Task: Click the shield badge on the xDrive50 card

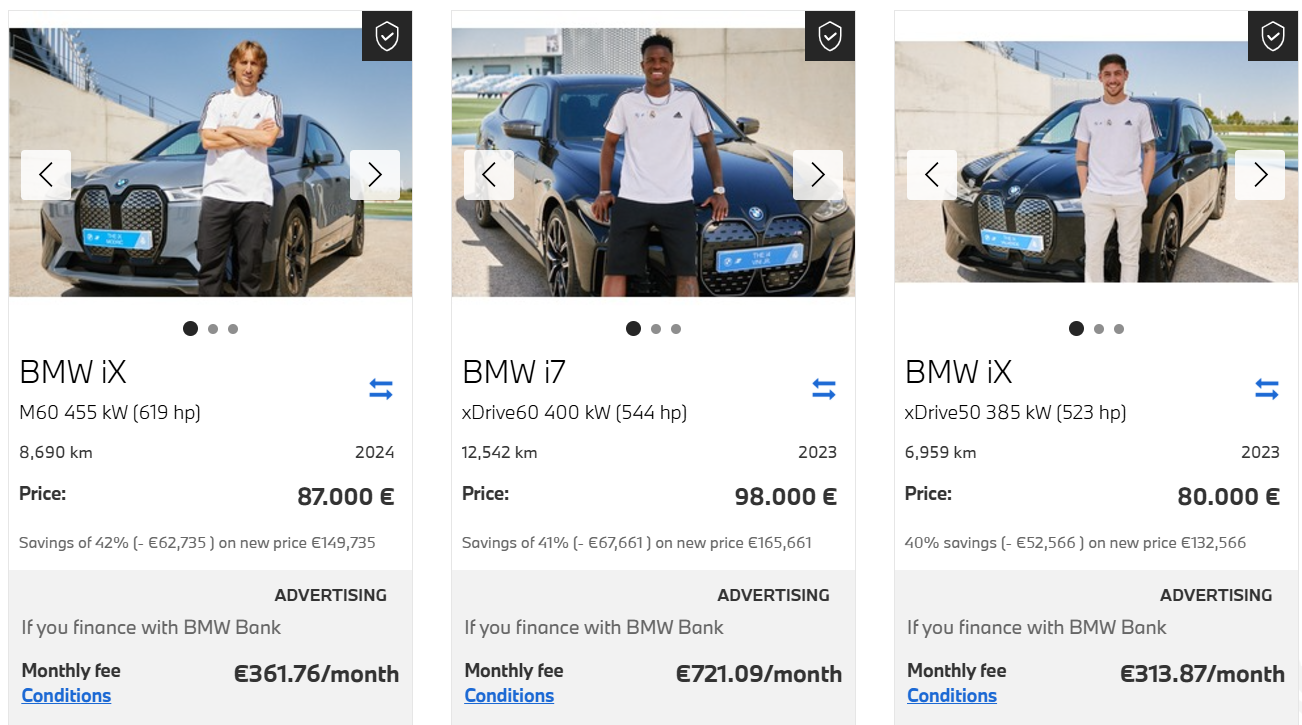Action: pos(1273,37)
